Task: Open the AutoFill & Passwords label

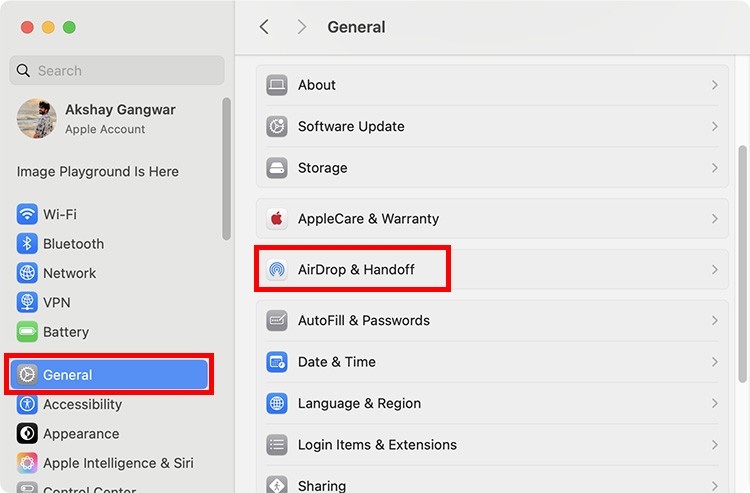Action: pos(364,320)
